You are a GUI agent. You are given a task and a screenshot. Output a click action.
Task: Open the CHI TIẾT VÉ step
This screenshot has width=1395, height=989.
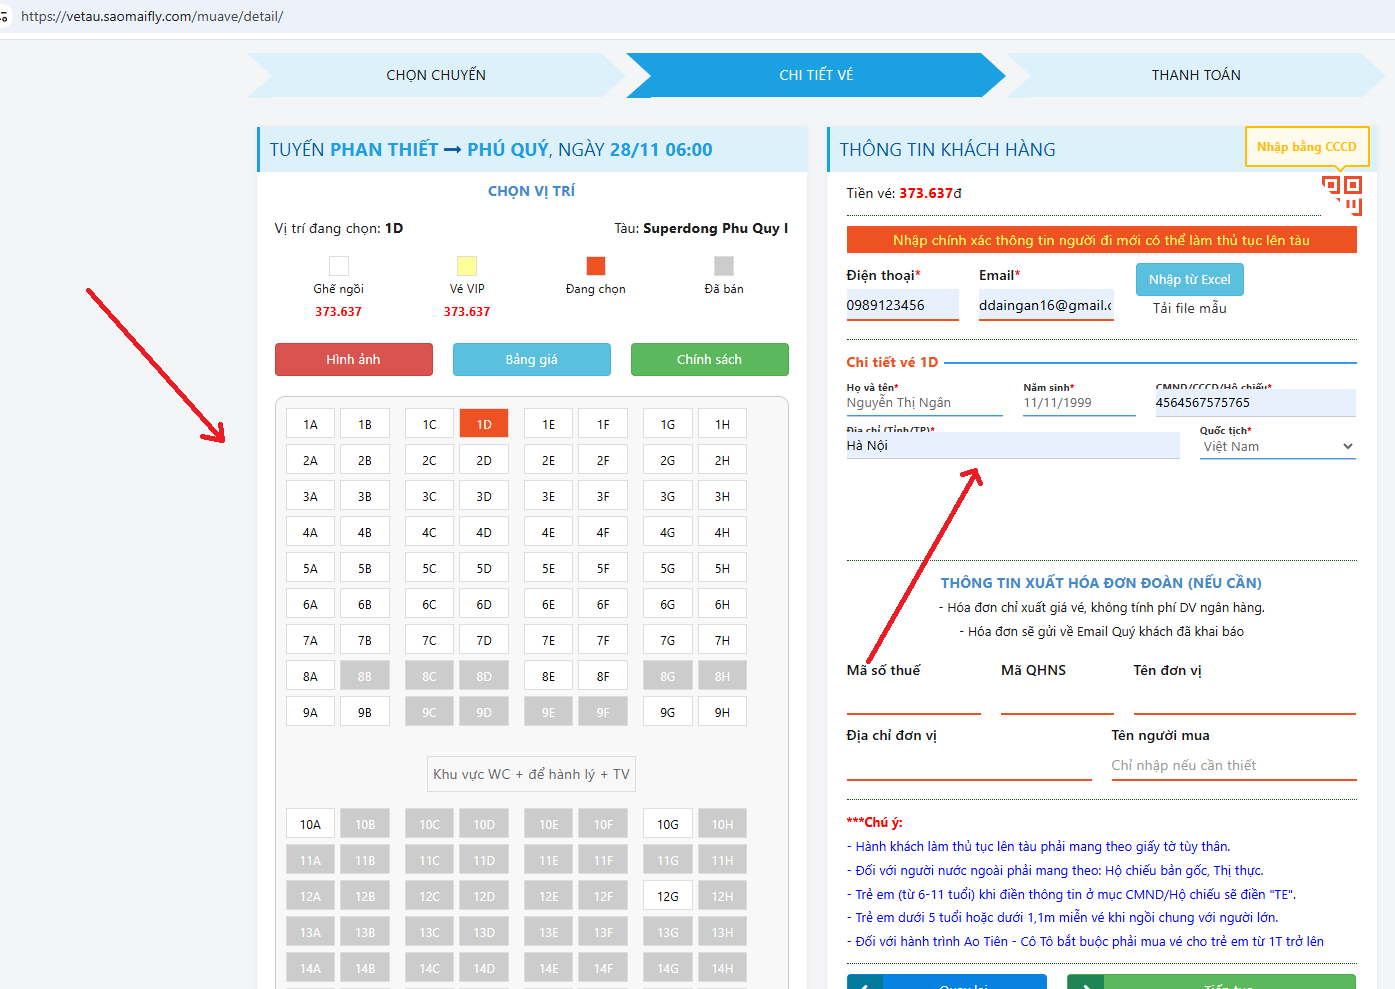tap(816, 75)
